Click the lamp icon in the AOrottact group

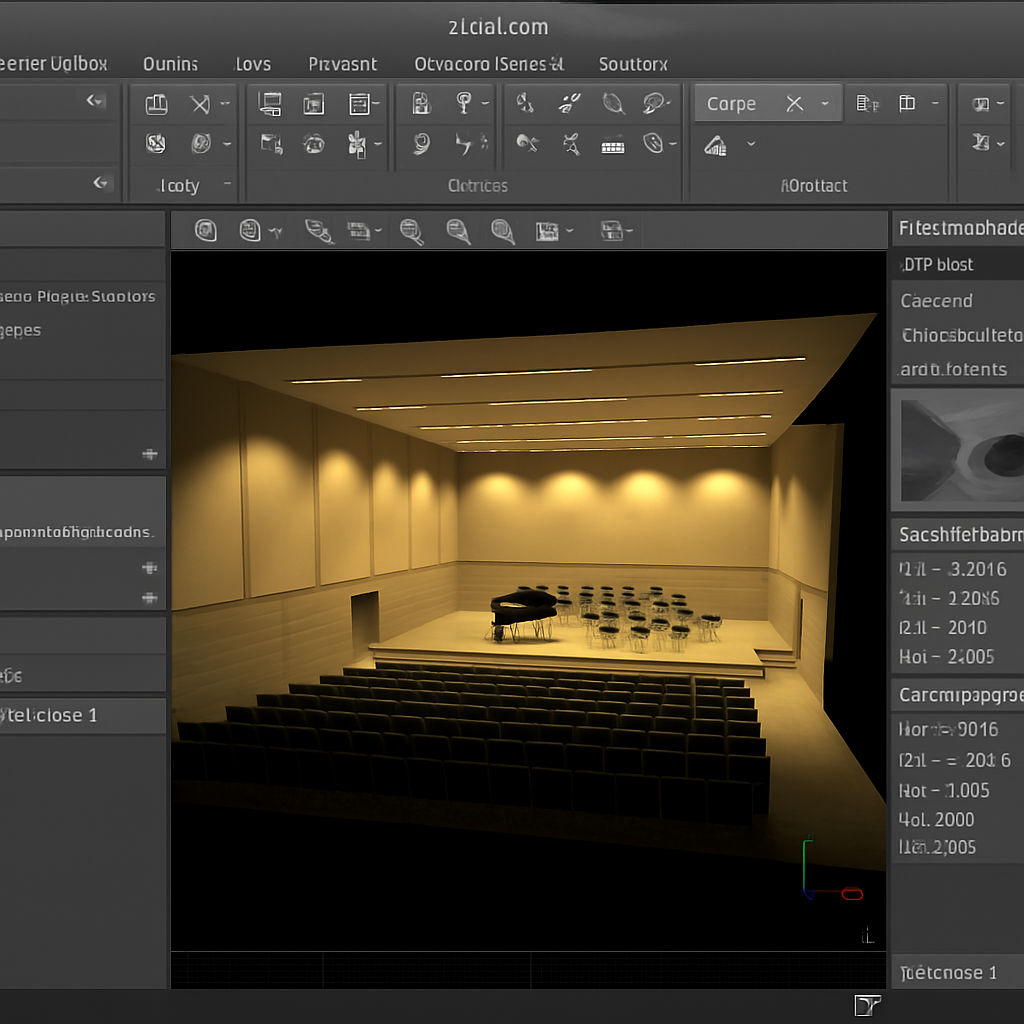(x=714, y=146)
